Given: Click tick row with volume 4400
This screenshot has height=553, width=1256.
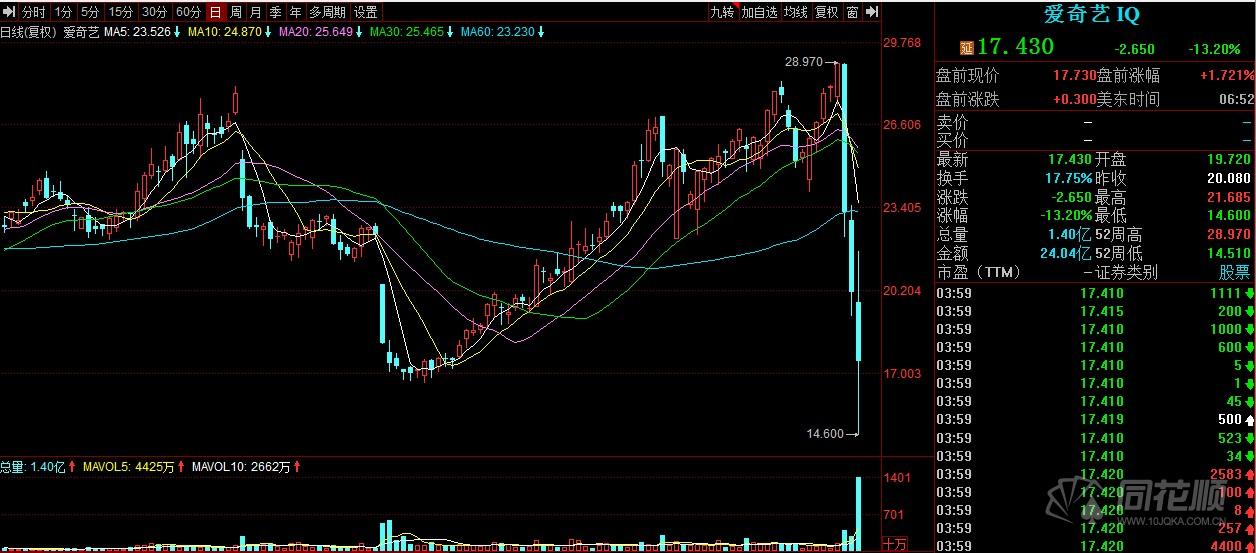Looking at the screenshot, I should (x=1095, y=546).
